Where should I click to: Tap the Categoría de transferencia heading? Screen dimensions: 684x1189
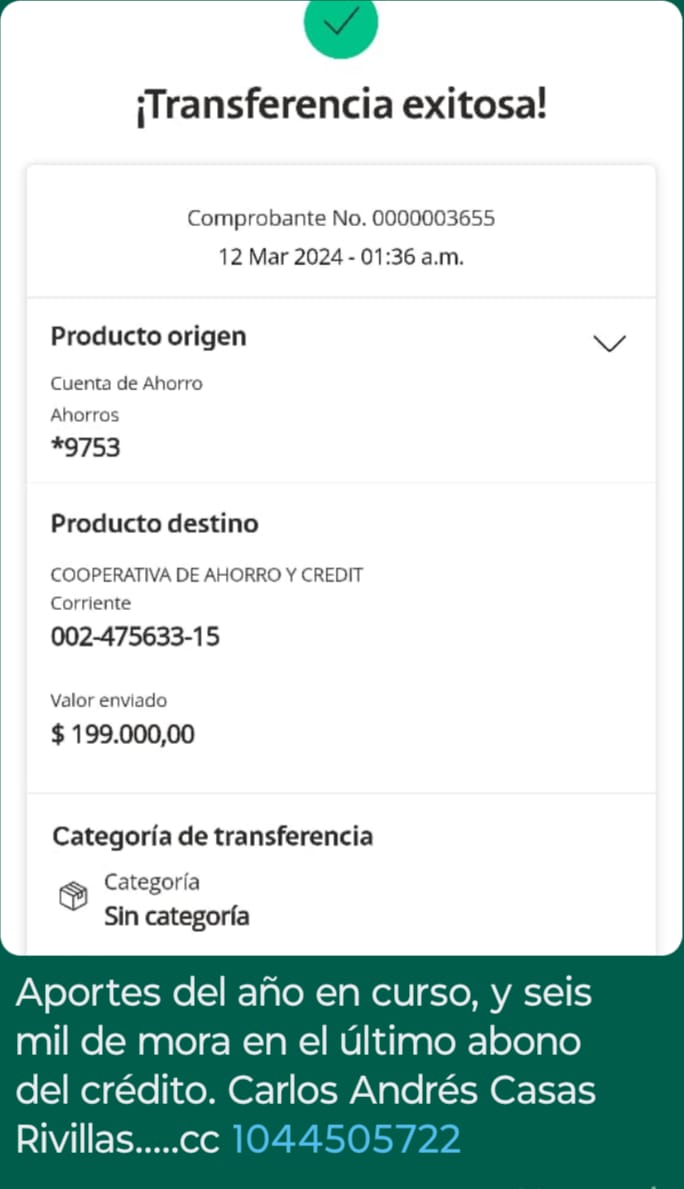pos(212,836)
